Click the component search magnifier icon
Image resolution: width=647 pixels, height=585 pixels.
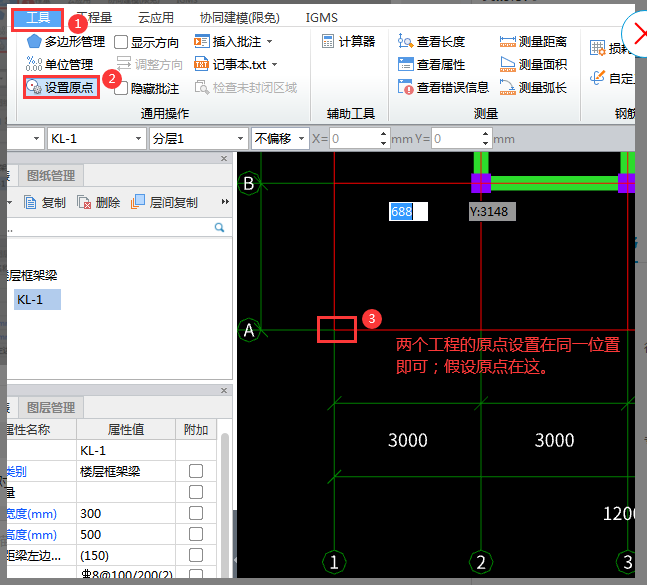point(220,227)
